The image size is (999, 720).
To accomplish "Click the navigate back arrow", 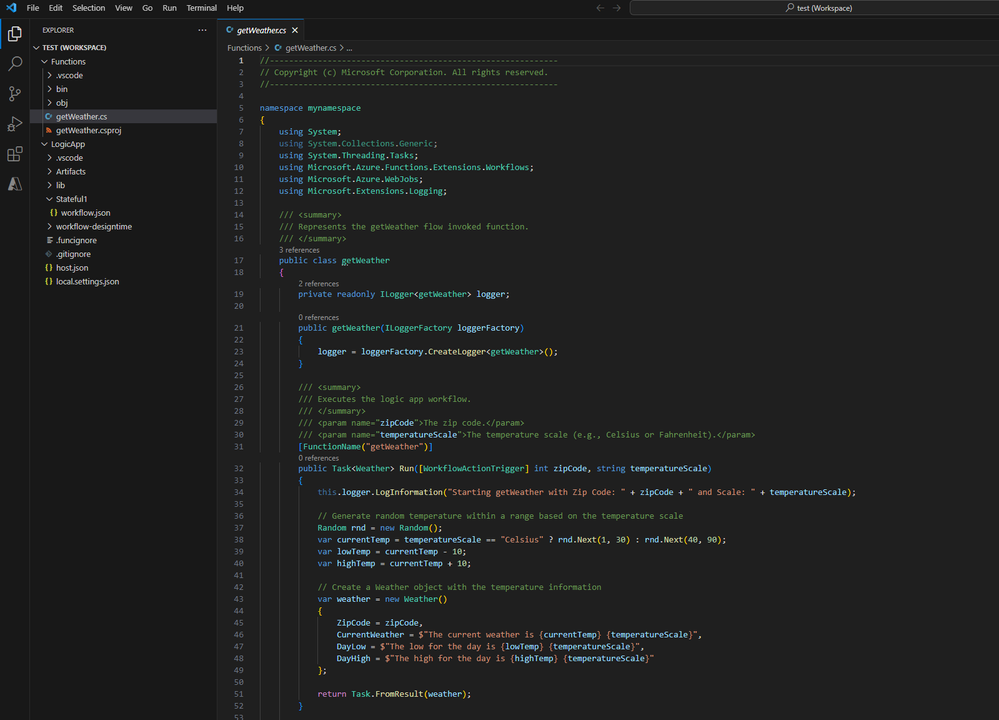I will point(600,8).
